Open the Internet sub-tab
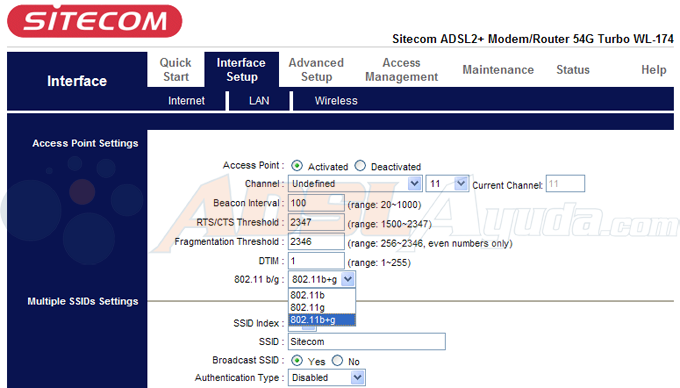680x388 pixels. click(186, 101)
